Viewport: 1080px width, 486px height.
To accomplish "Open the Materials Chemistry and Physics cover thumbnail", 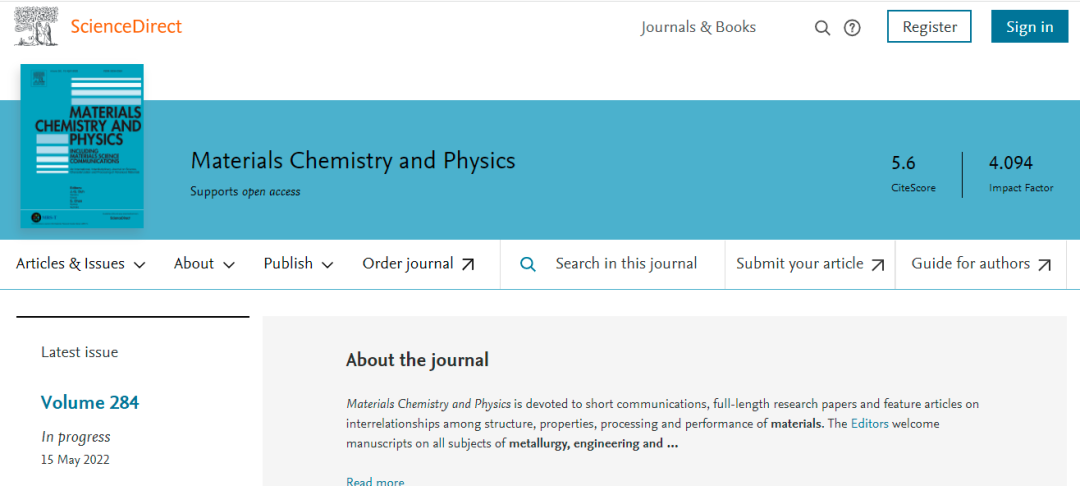I will pyautogui.click(x=82, y=146).
